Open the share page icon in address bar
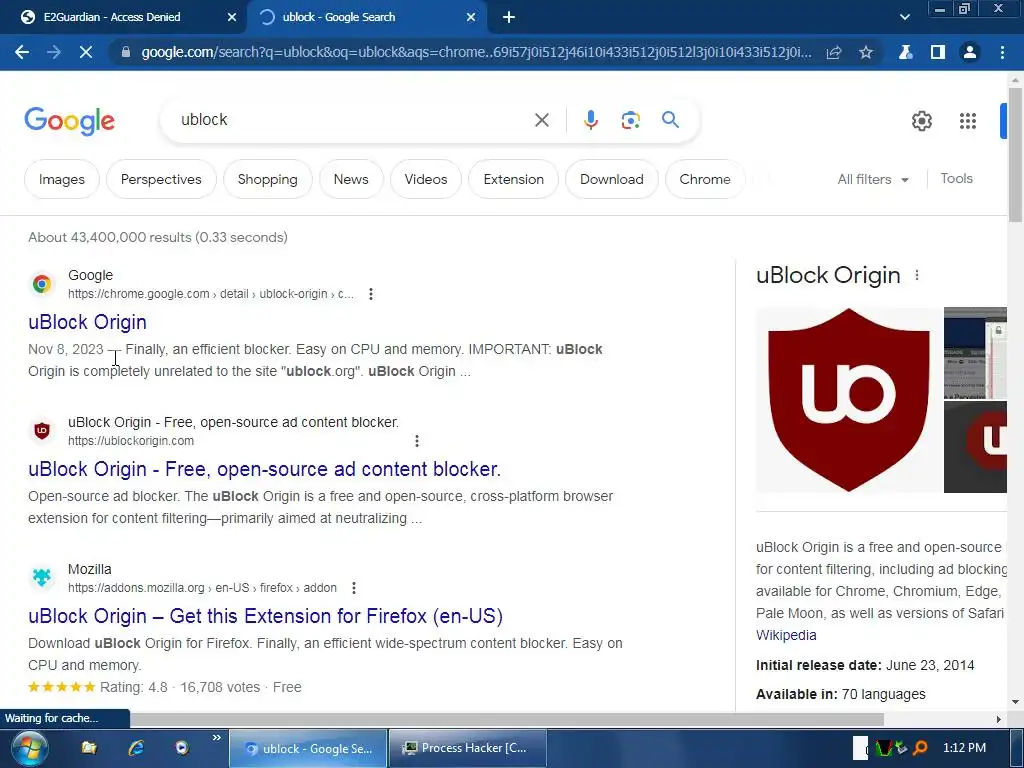The image size is (1024, 768). click(x=834, y=52)
